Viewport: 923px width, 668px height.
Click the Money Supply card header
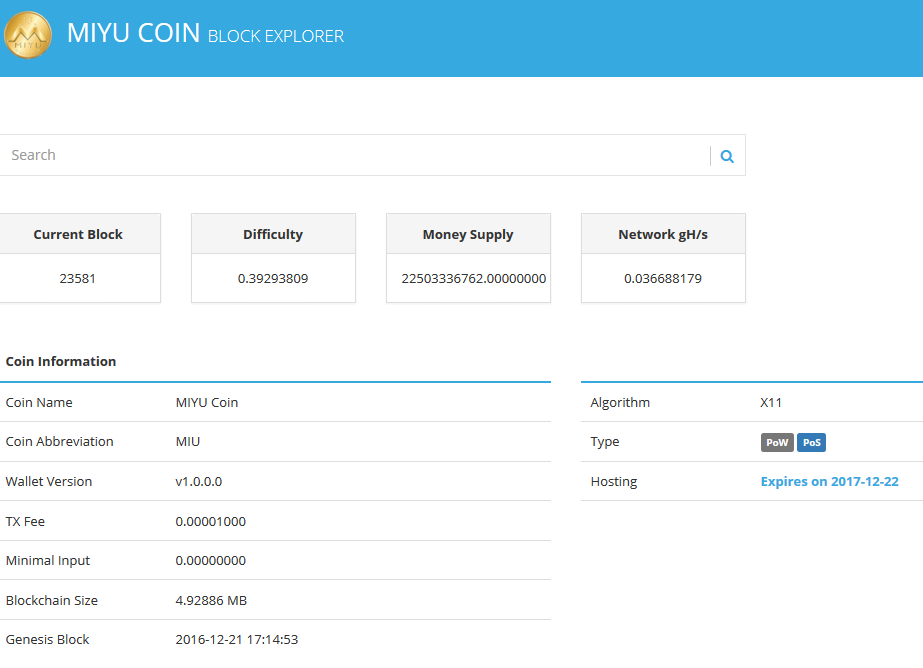coord(468,234)
